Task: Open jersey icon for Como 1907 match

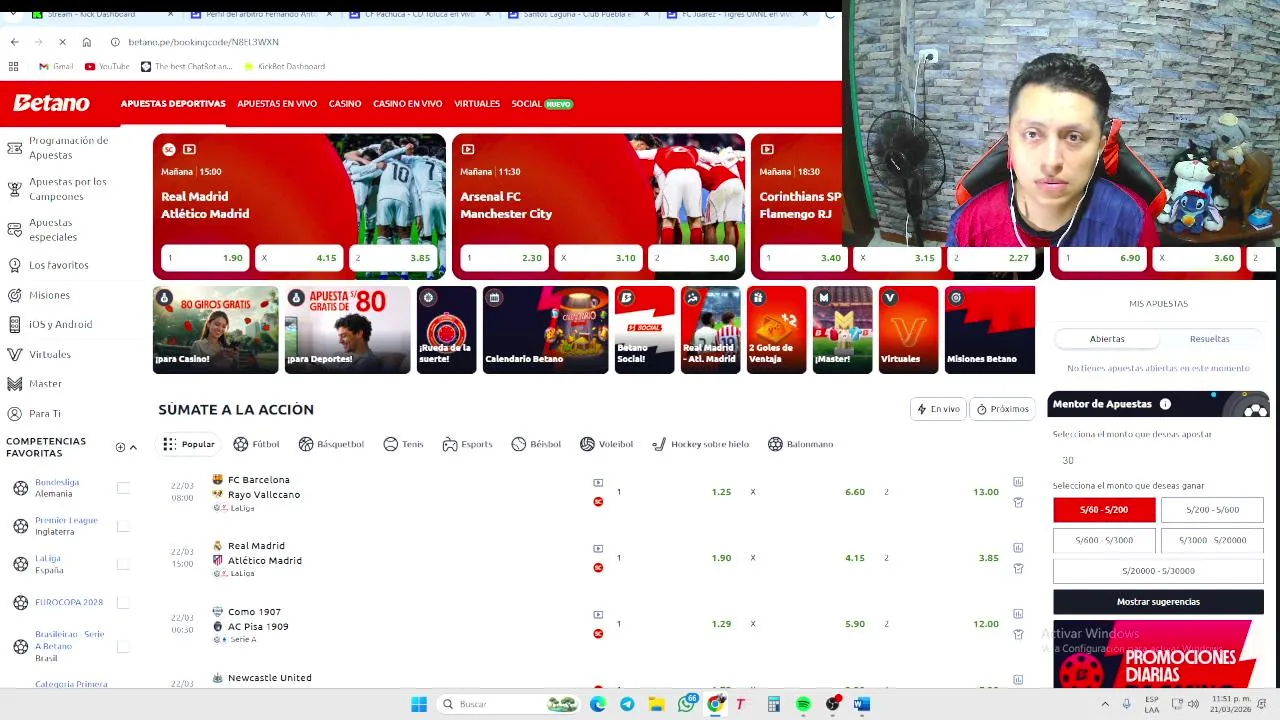Action: (1018, 634)
